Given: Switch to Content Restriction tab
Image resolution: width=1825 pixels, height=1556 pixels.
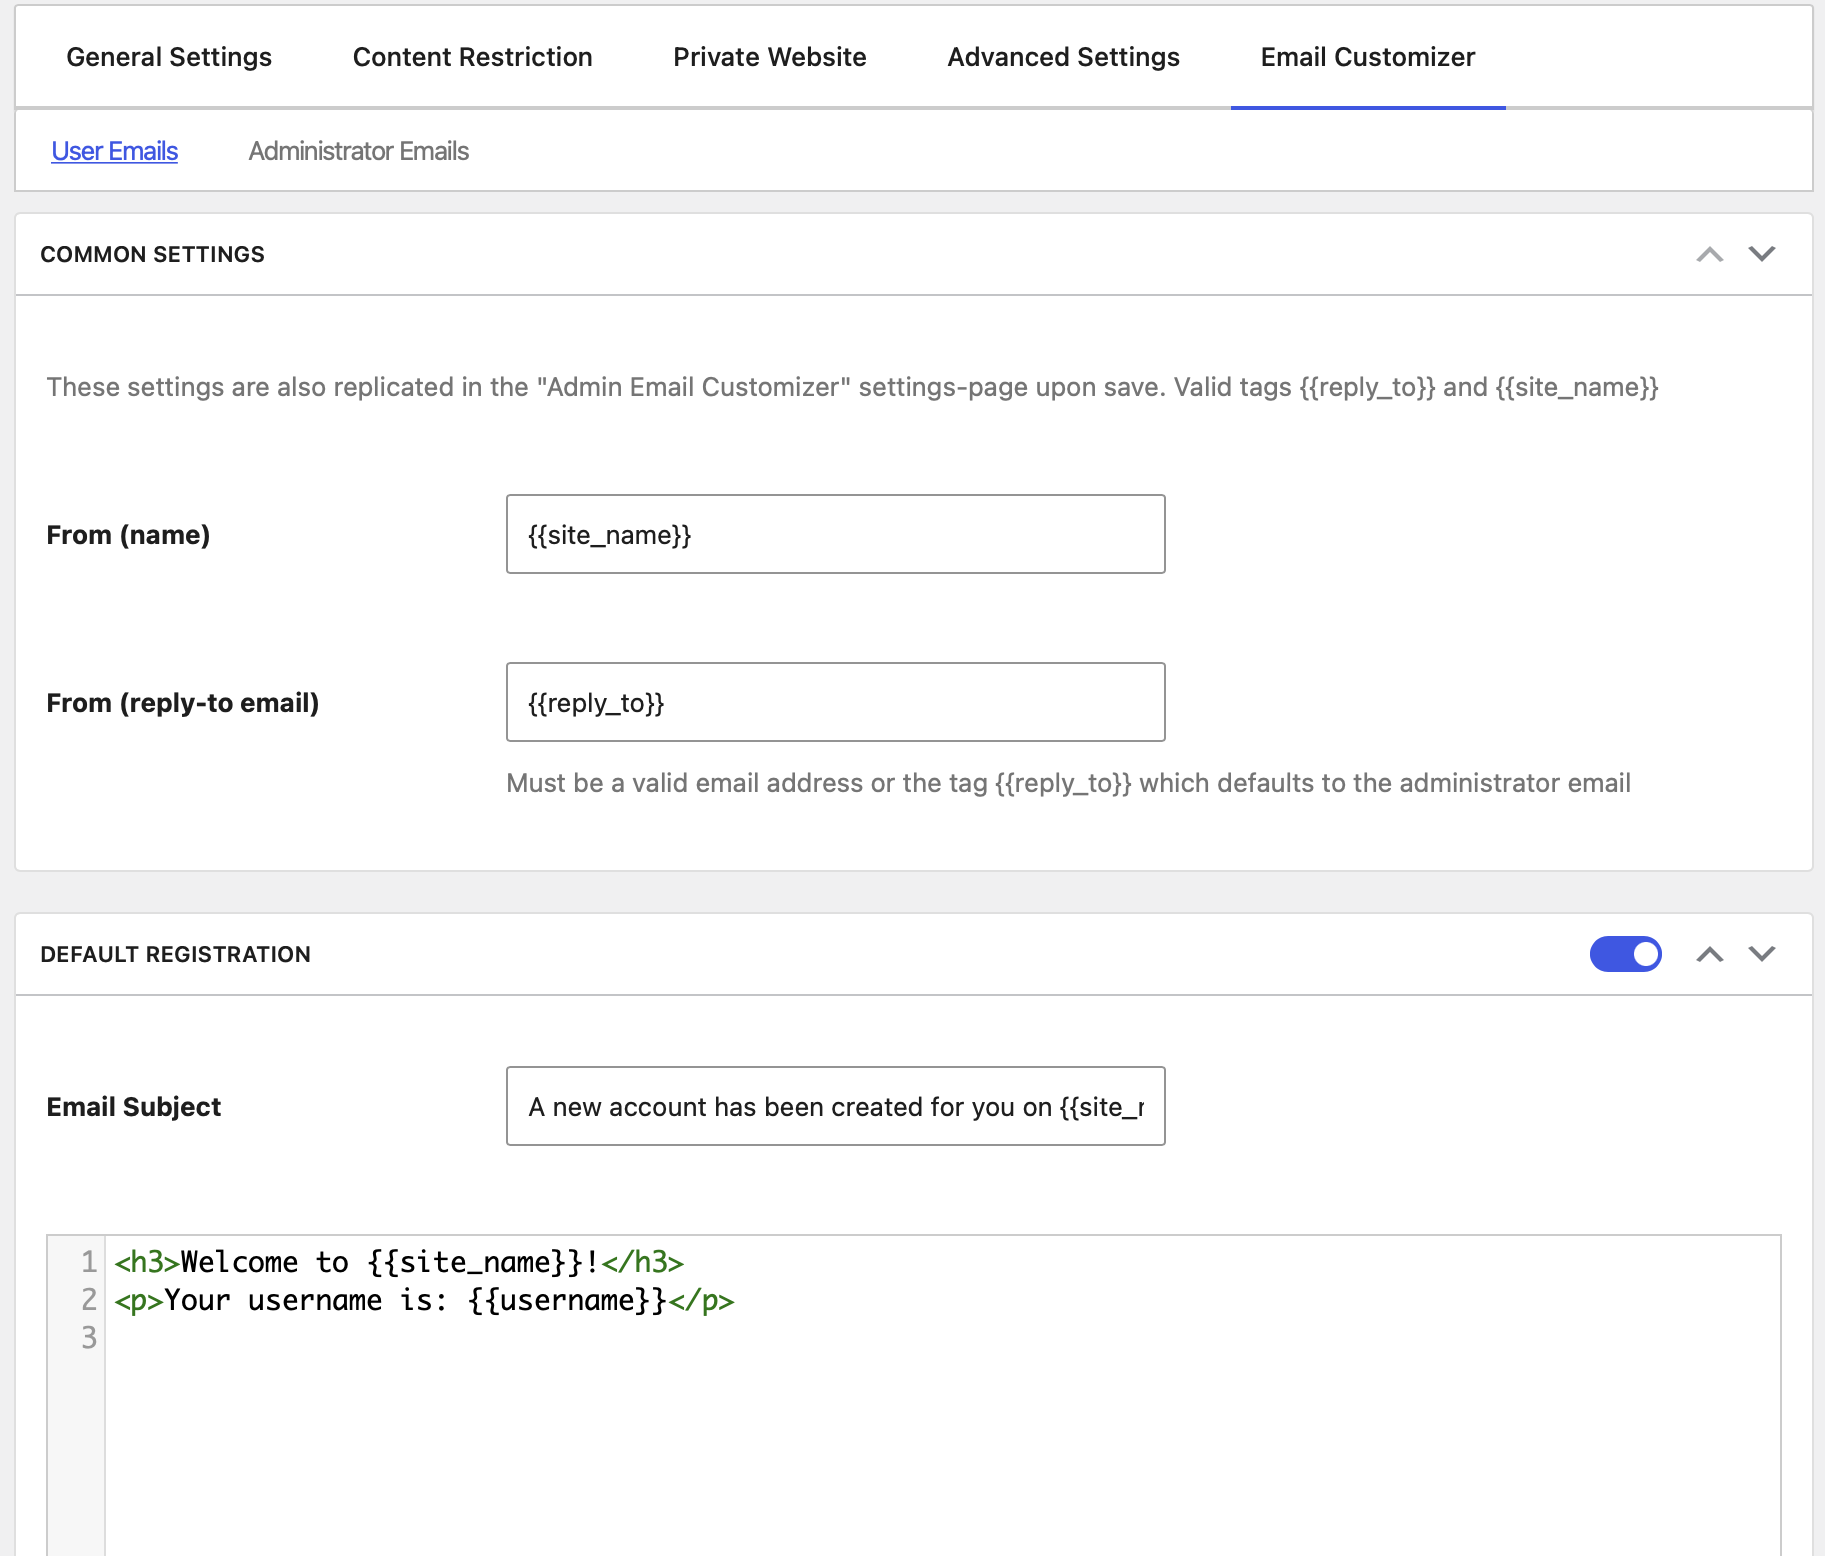Looking at the screenshot, I should click(x=472, y=57).
